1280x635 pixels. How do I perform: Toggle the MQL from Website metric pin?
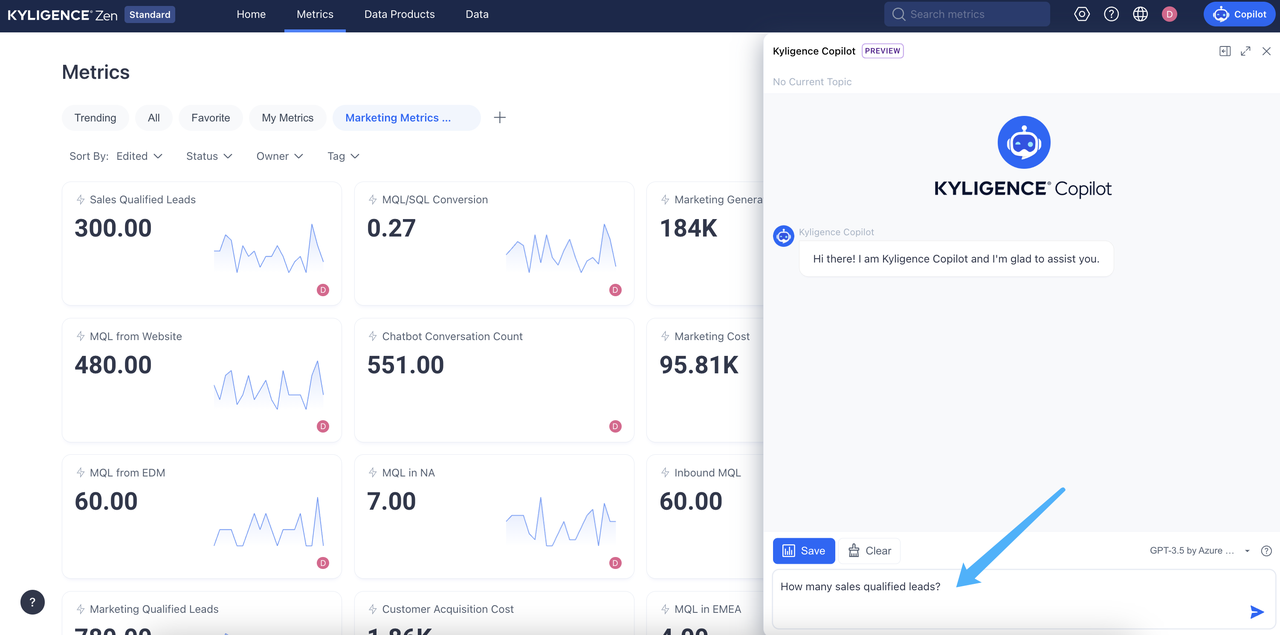click(79, 336)
